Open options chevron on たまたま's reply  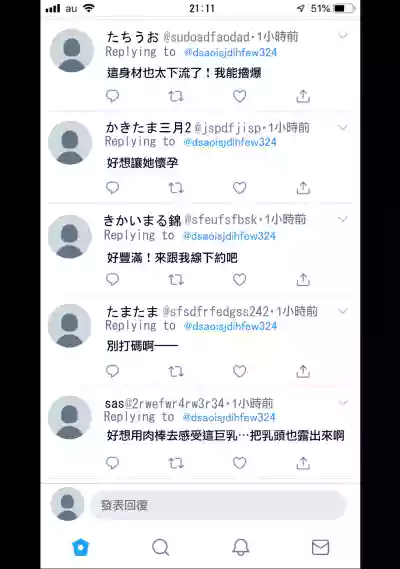point(343,311)
